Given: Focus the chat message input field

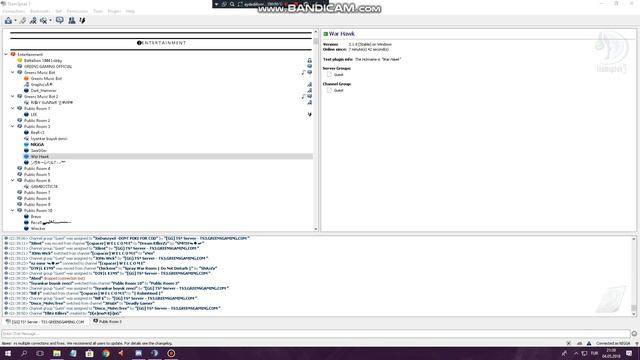Looking at the screenshot, I should tap(316, 333).
